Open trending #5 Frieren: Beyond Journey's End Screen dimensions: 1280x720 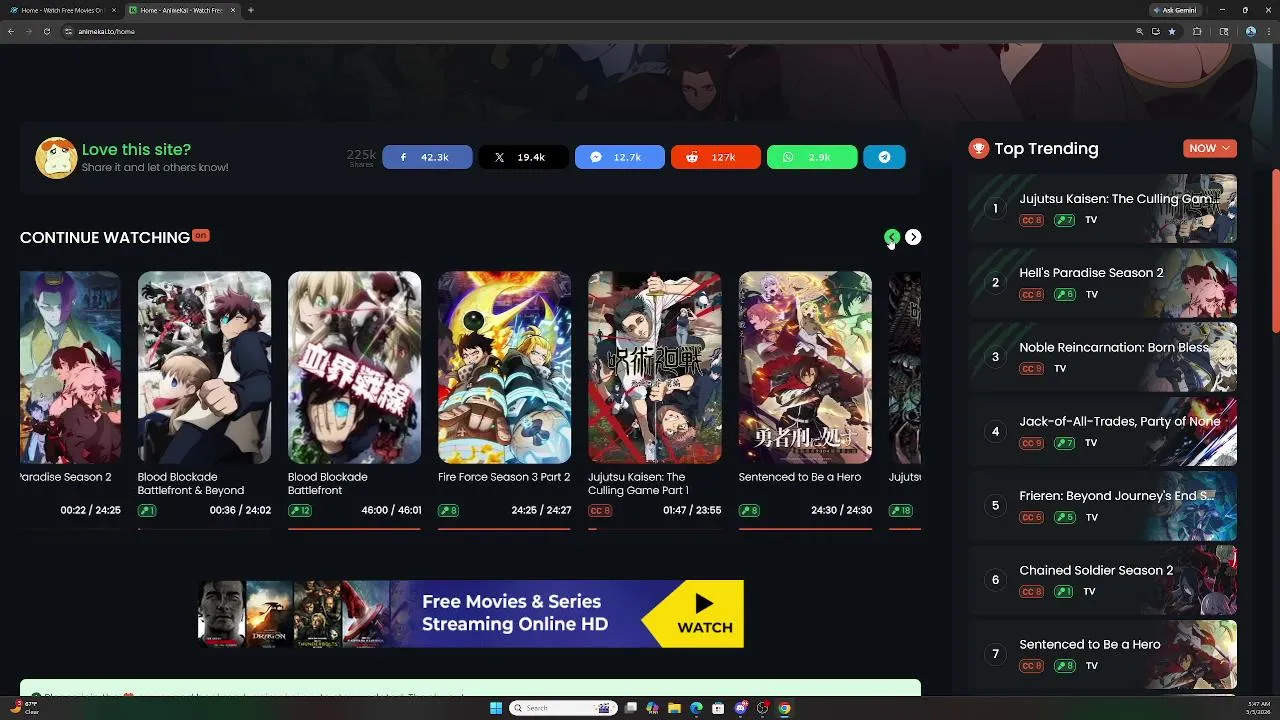(1102, 505)
